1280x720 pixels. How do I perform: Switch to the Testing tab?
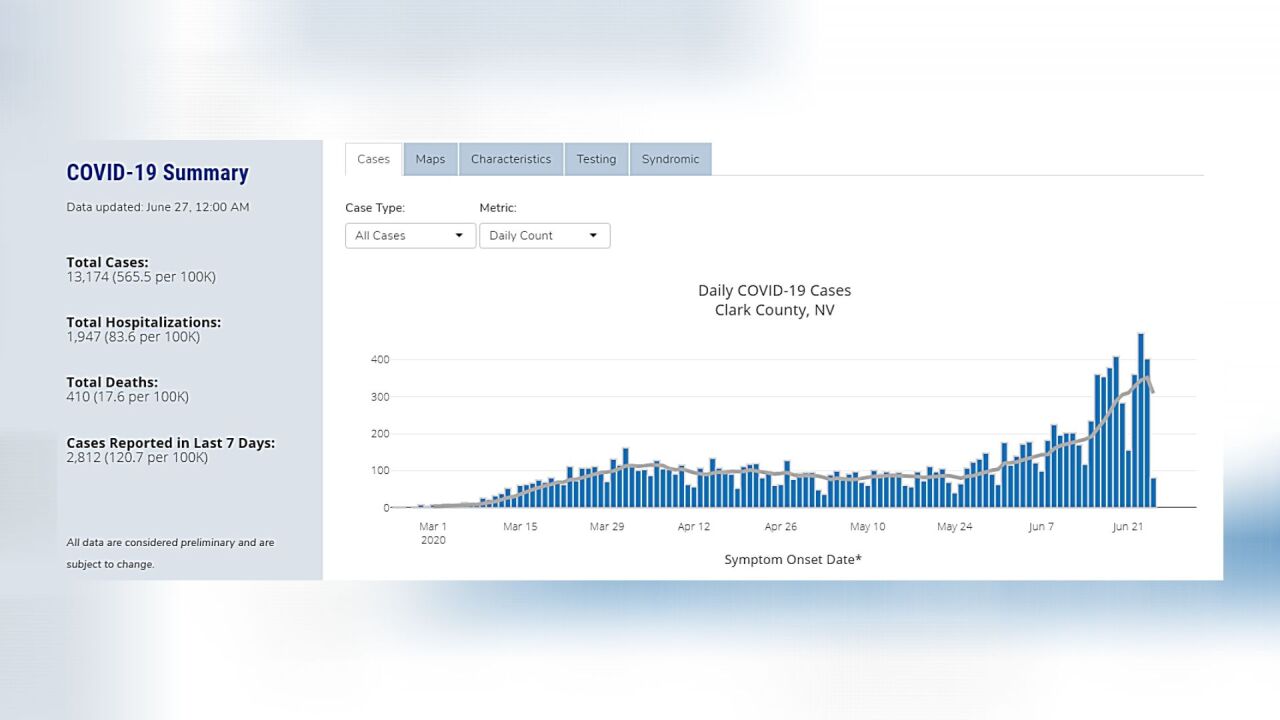point(596,159)
